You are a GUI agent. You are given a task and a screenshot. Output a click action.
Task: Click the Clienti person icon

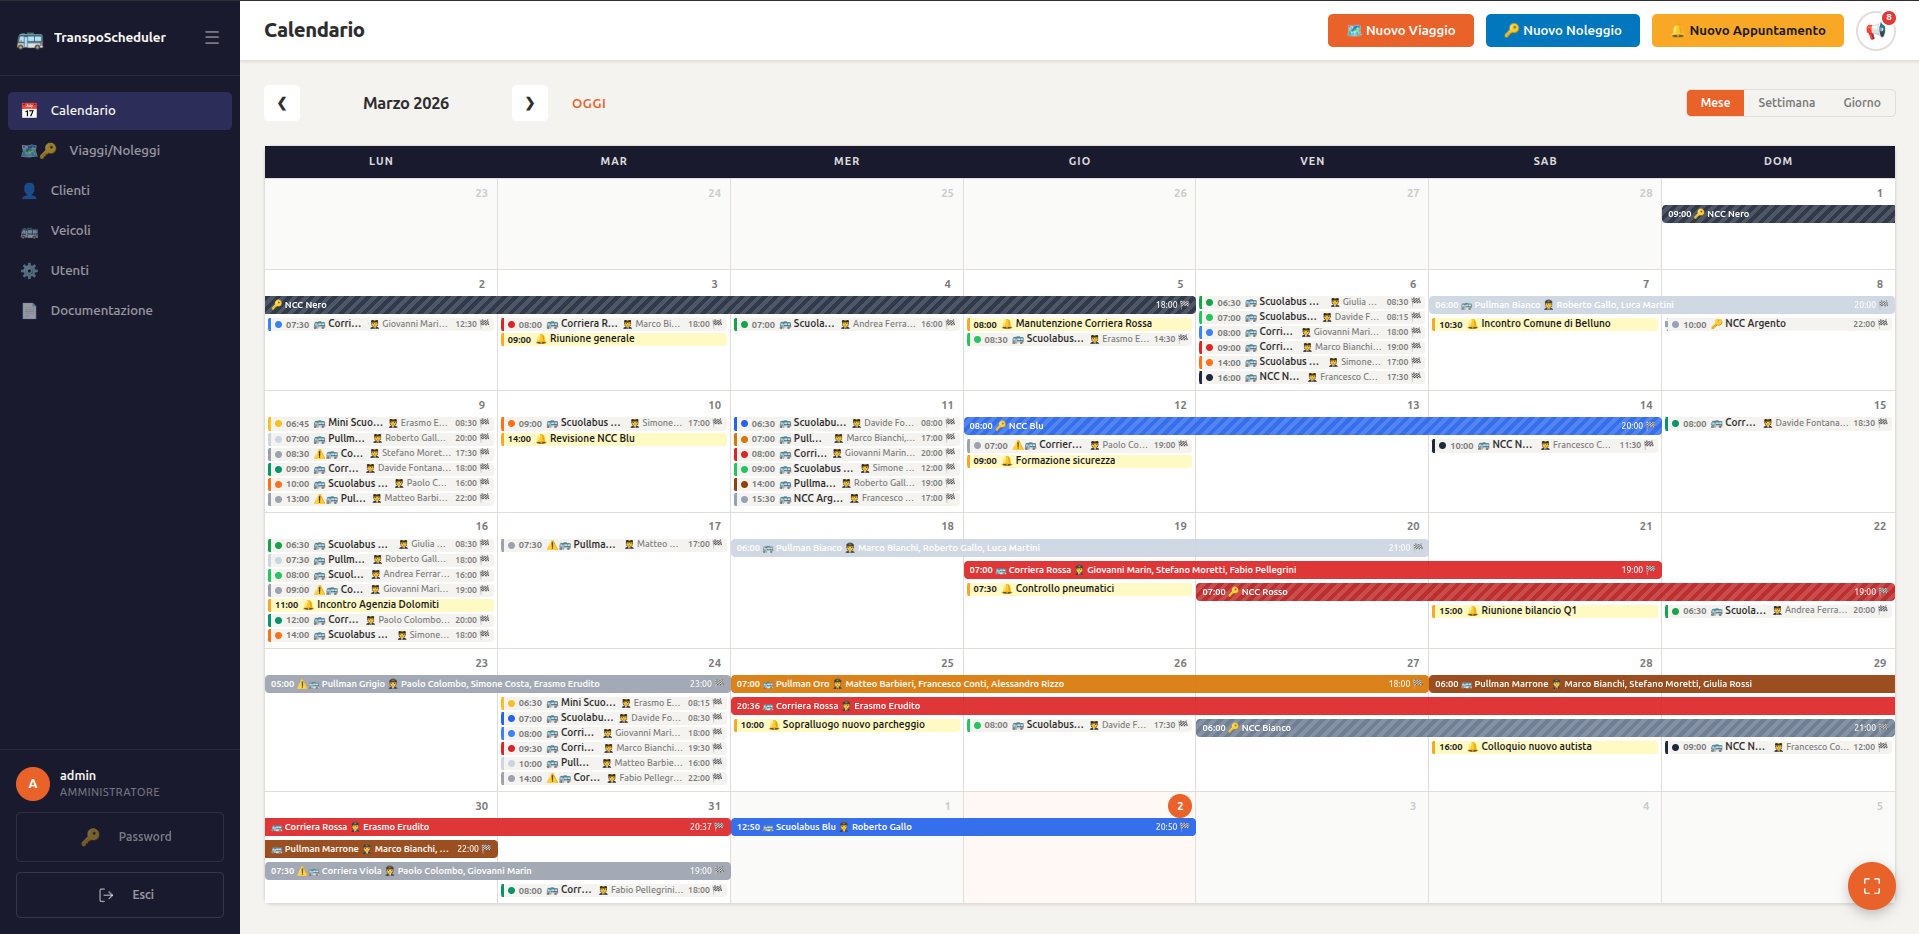click(30, 190)
